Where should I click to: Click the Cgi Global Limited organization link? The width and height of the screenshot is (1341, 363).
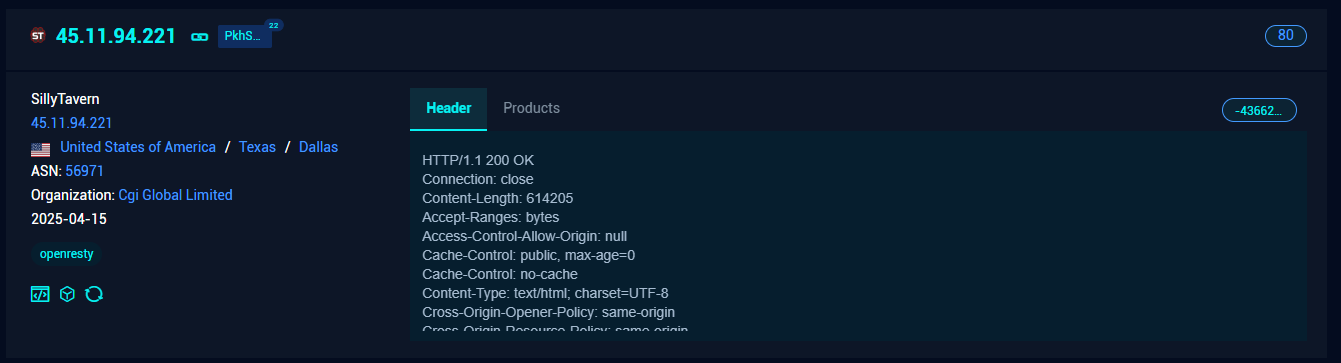pos(175,195)
